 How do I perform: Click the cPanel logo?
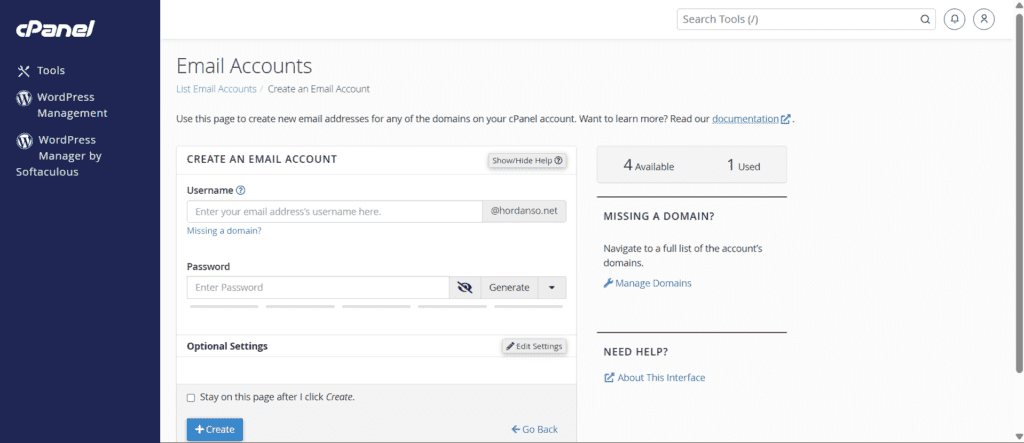tap(56, 29)
